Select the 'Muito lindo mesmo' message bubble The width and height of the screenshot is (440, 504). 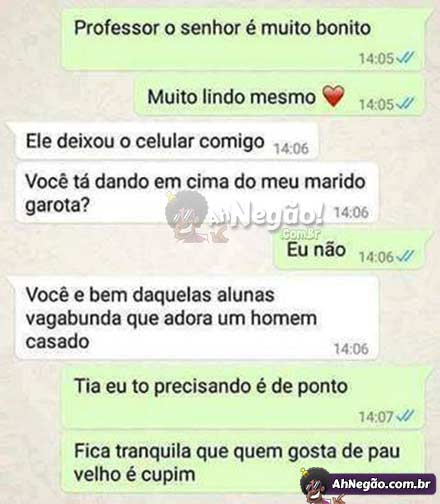280,97
